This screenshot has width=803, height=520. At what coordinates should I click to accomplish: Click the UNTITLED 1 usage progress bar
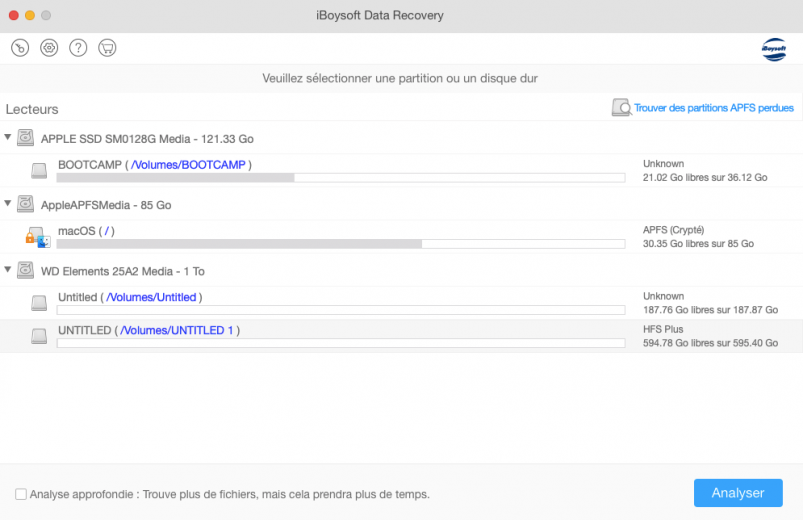click(341, 343)
